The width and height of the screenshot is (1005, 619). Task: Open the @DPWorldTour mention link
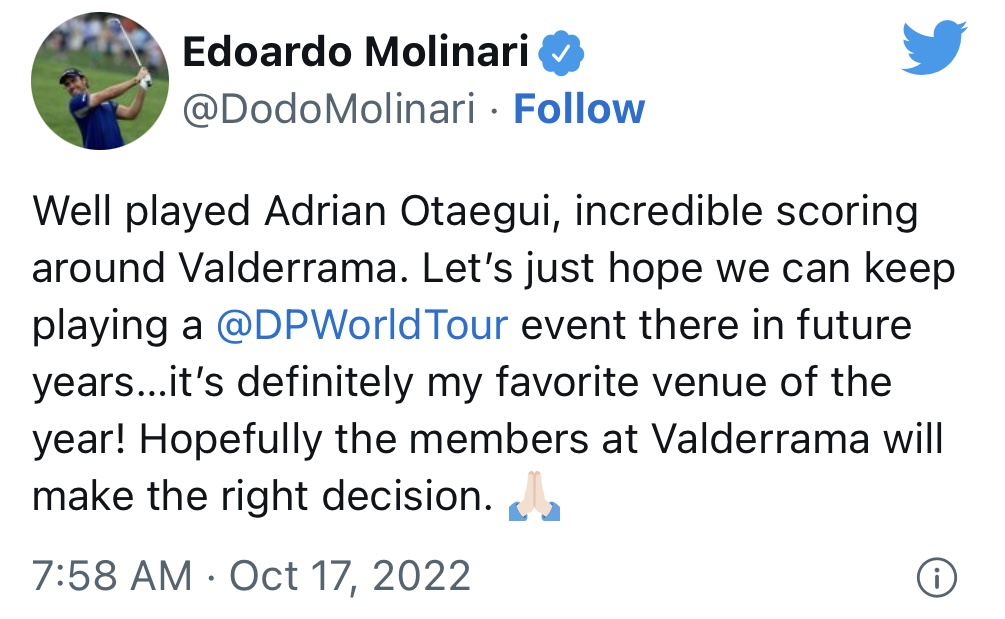pos(364,327)
